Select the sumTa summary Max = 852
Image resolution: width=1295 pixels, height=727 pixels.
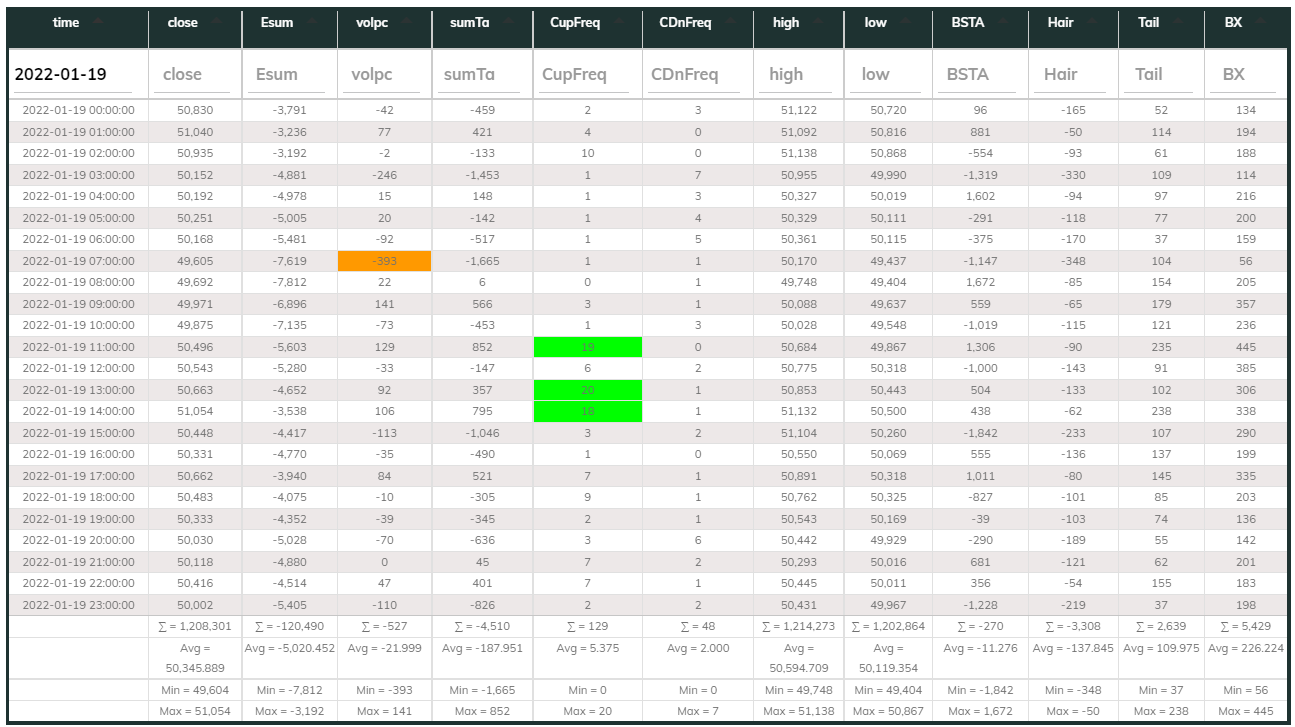click(x=482, y=711)
